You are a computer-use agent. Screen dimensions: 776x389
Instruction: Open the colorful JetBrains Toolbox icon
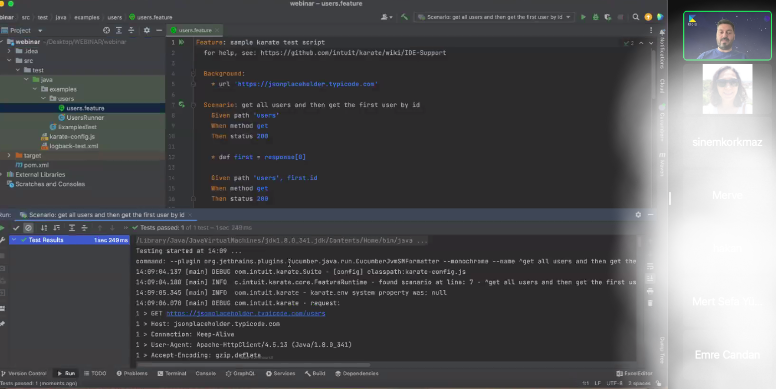[x=660, y=17]
